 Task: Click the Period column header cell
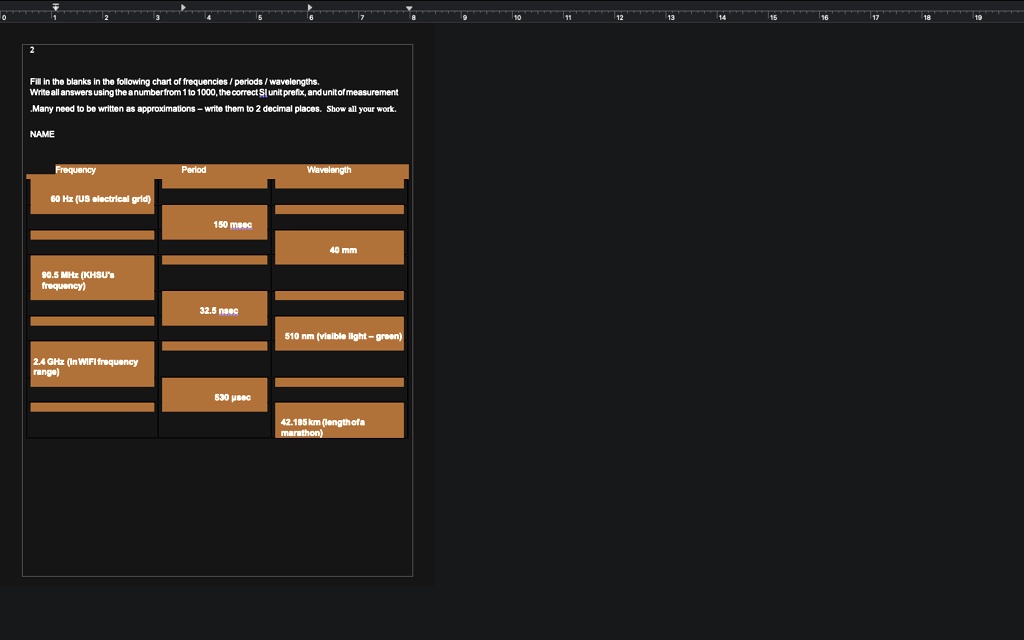point(194,170)
